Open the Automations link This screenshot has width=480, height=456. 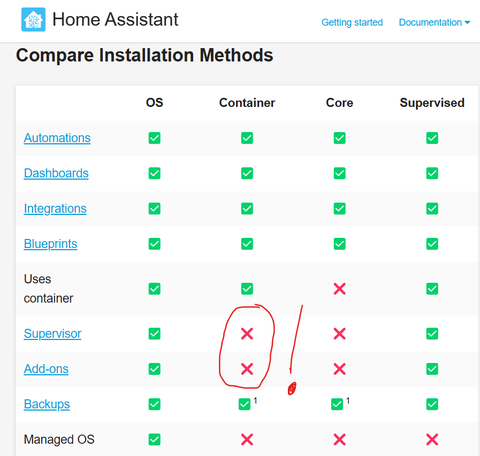click(x=57, y=138)
